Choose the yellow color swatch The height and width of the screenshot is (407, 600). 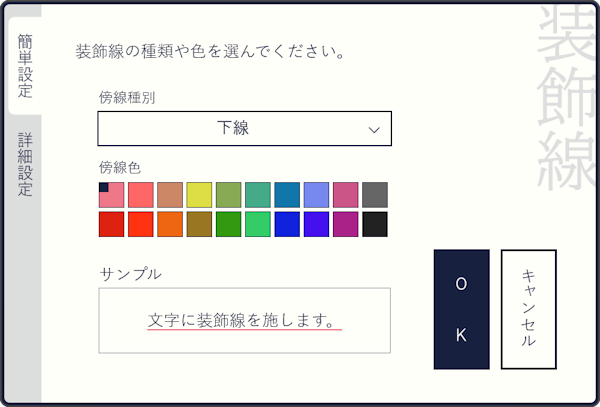click(199, 194)
